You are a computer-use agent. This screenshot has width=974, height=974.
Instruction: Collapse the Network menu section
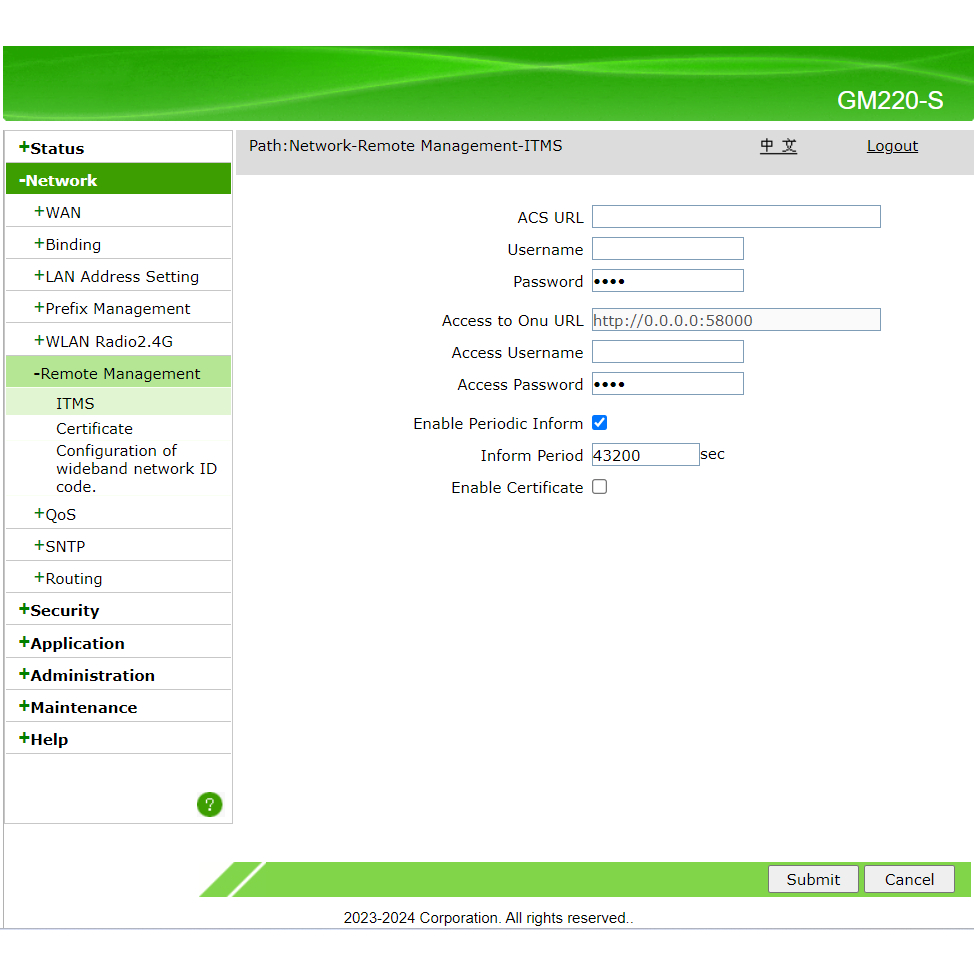coord(61,180)
